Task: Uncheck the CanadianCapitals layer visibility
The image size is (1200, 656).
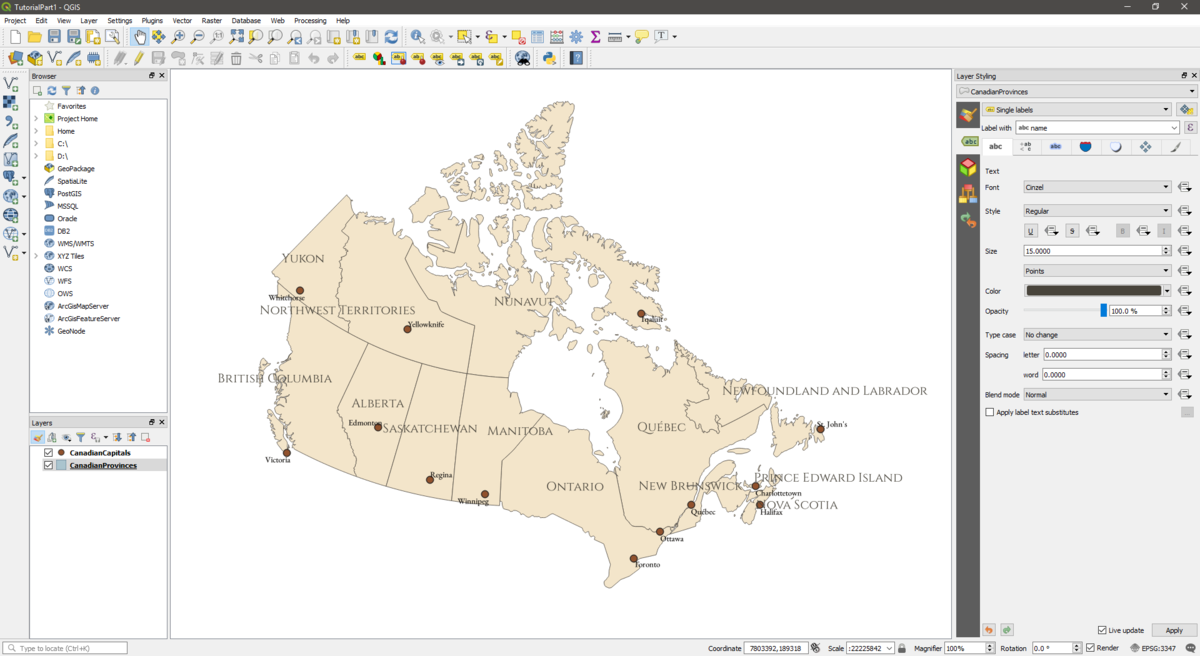Action: coord(49,452)
